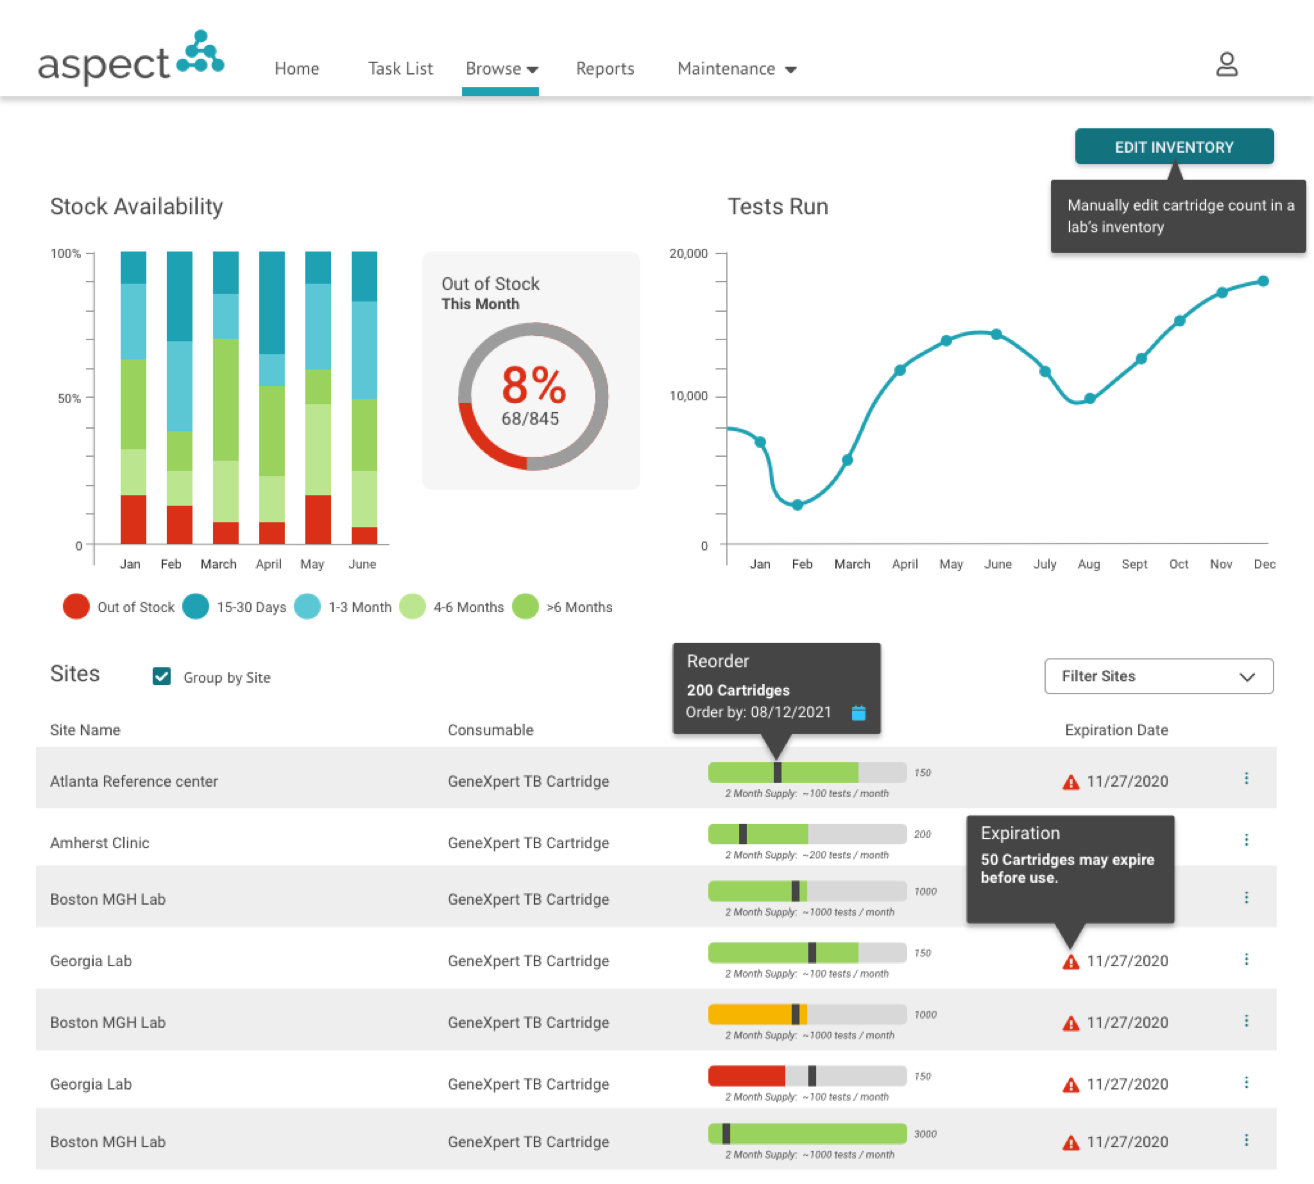Click the 11/27/2020 date in Atlanta row
Image resolution: width=1314 pixels, height=1184 pixels.
click(1127, 782)
